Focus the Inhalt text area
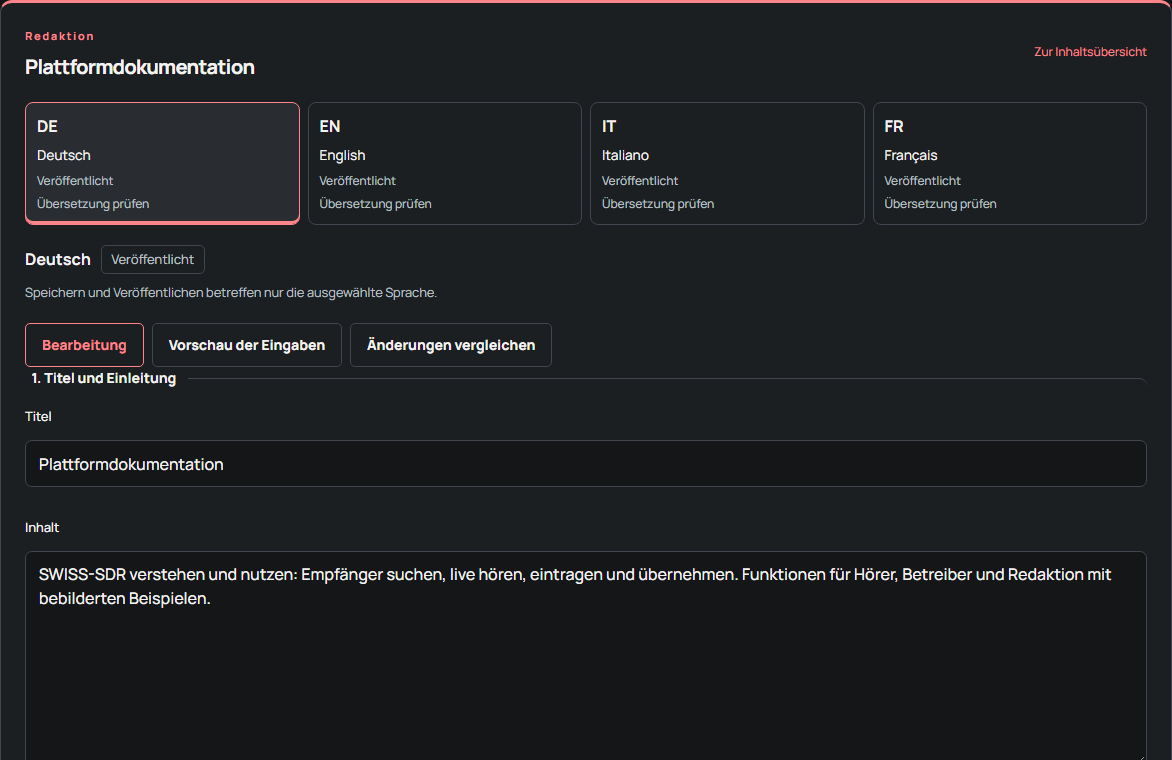The width and height of the screenshot is (1172, 760). click(x=586, y=655)
